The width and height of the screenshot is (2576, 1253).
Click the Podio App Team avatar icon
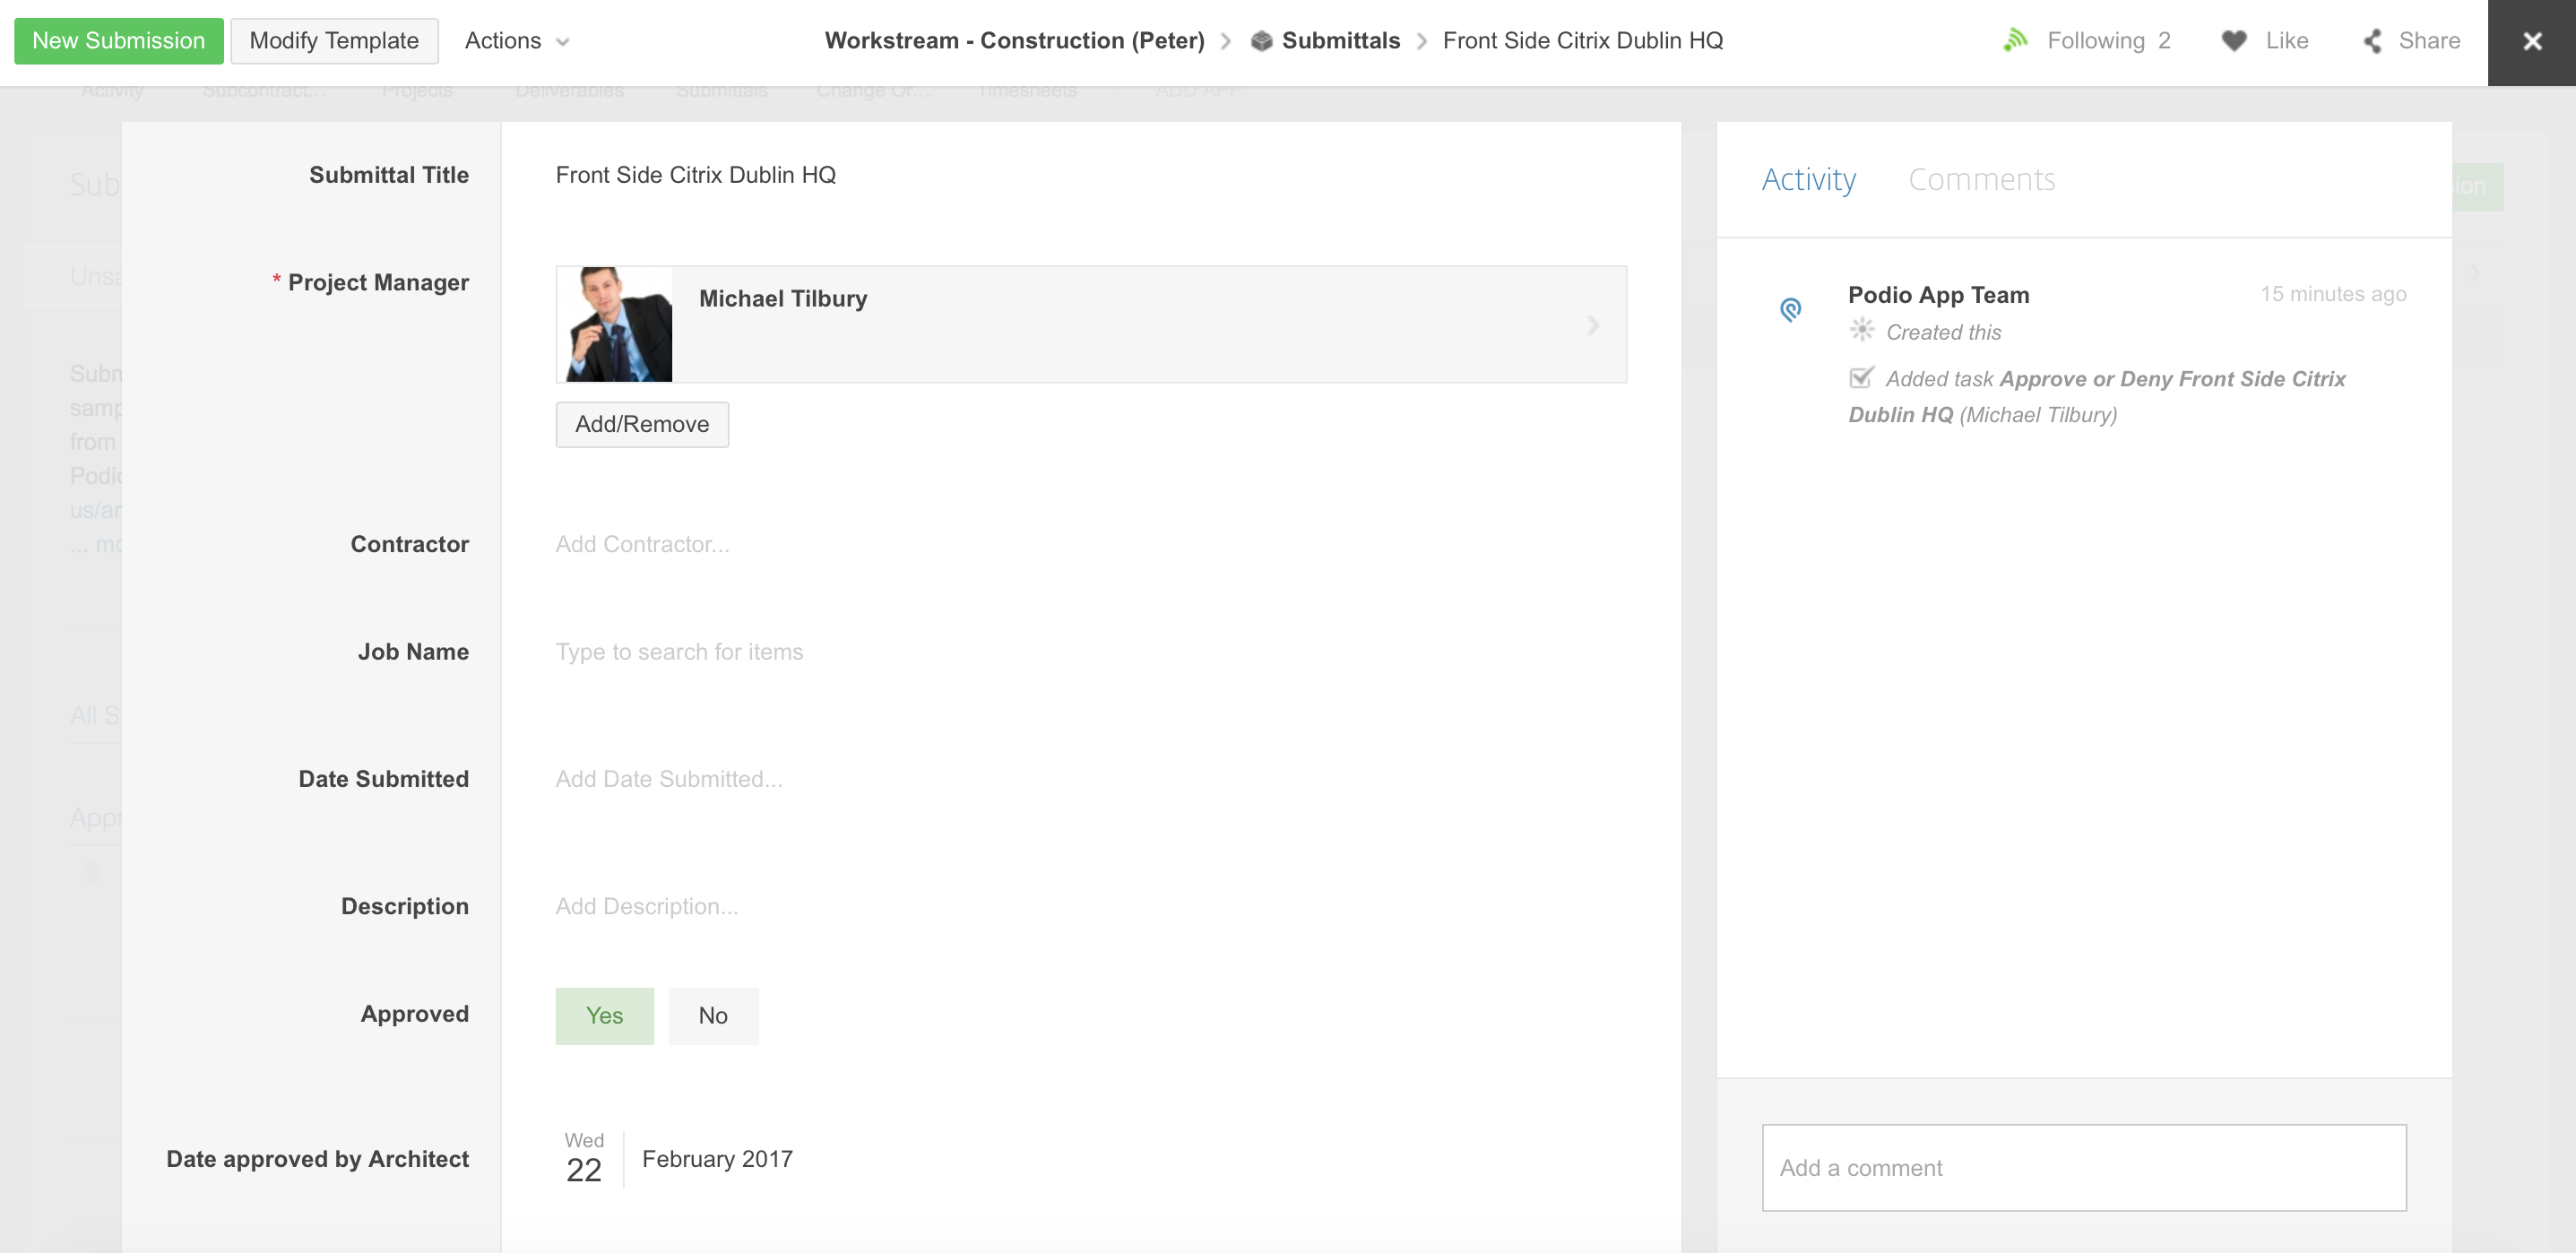1791,310
